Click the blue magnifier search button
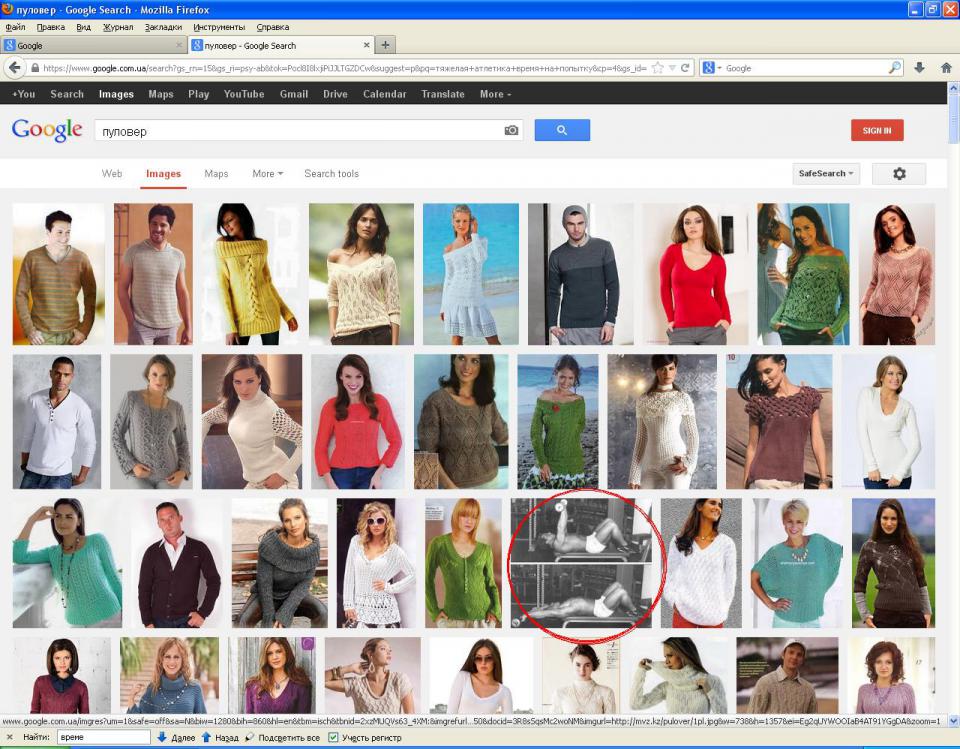 [x=562, y=130]
